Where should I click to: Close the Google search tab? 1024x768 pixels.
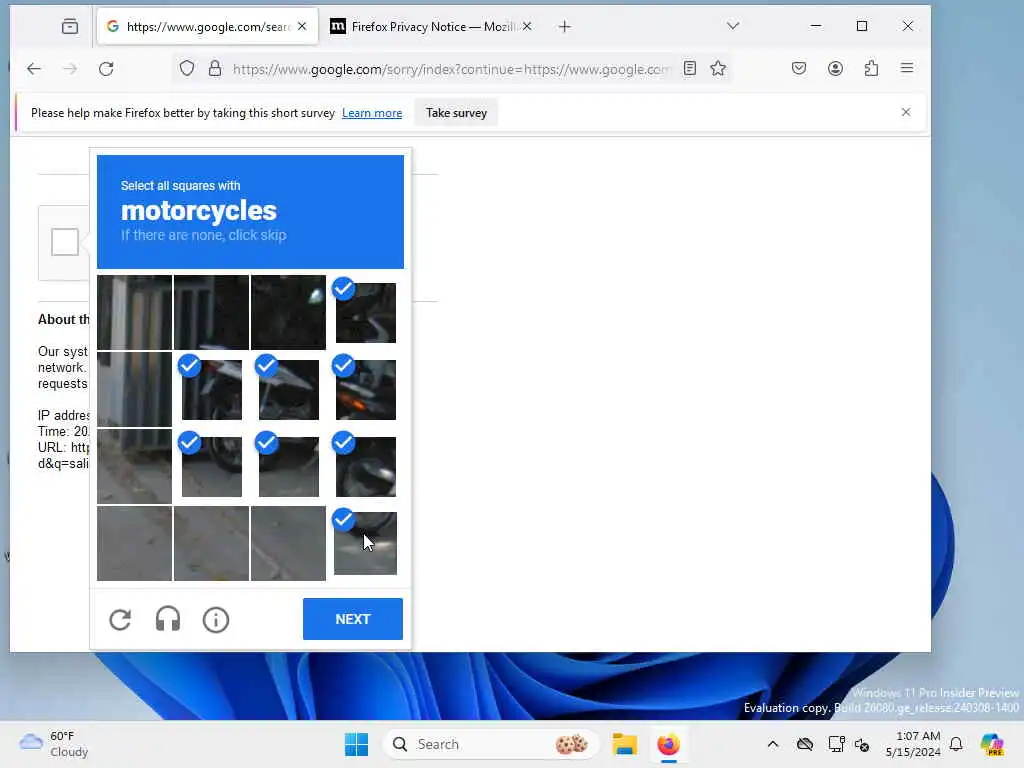point(302,26)
